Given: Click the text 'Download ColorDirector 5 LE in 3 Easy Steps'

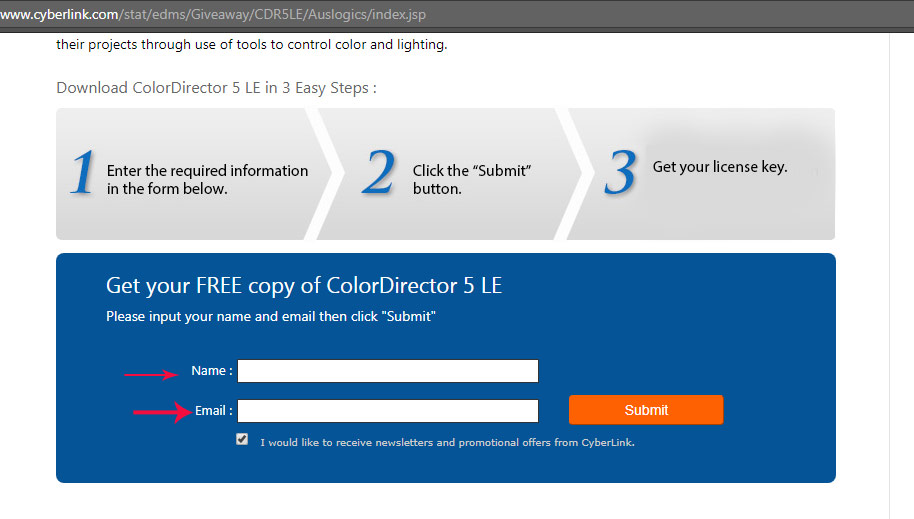Looking at the screenshot, I should [x=216, y=88].
